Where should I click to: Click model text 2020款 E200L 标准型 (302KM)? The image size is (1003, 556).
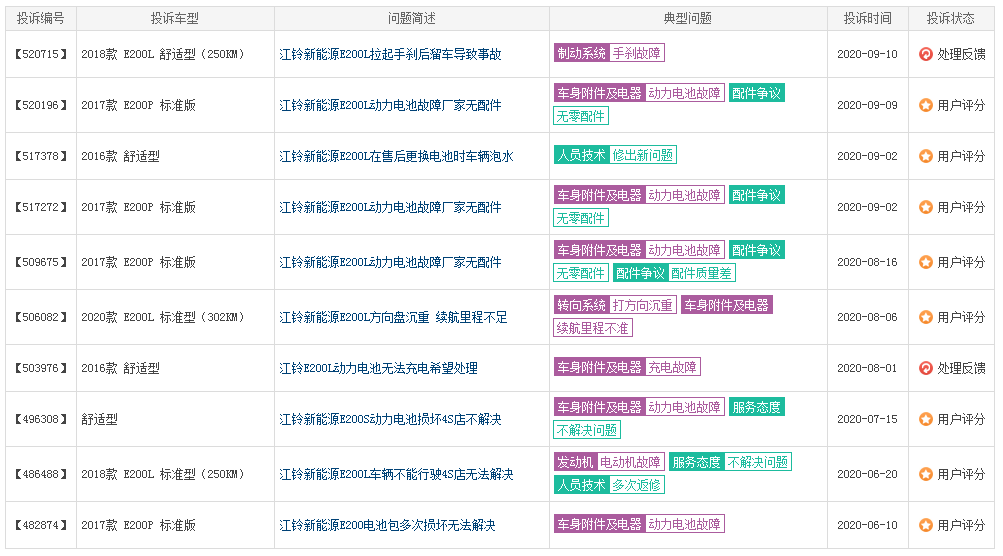[x=162, y=317]
